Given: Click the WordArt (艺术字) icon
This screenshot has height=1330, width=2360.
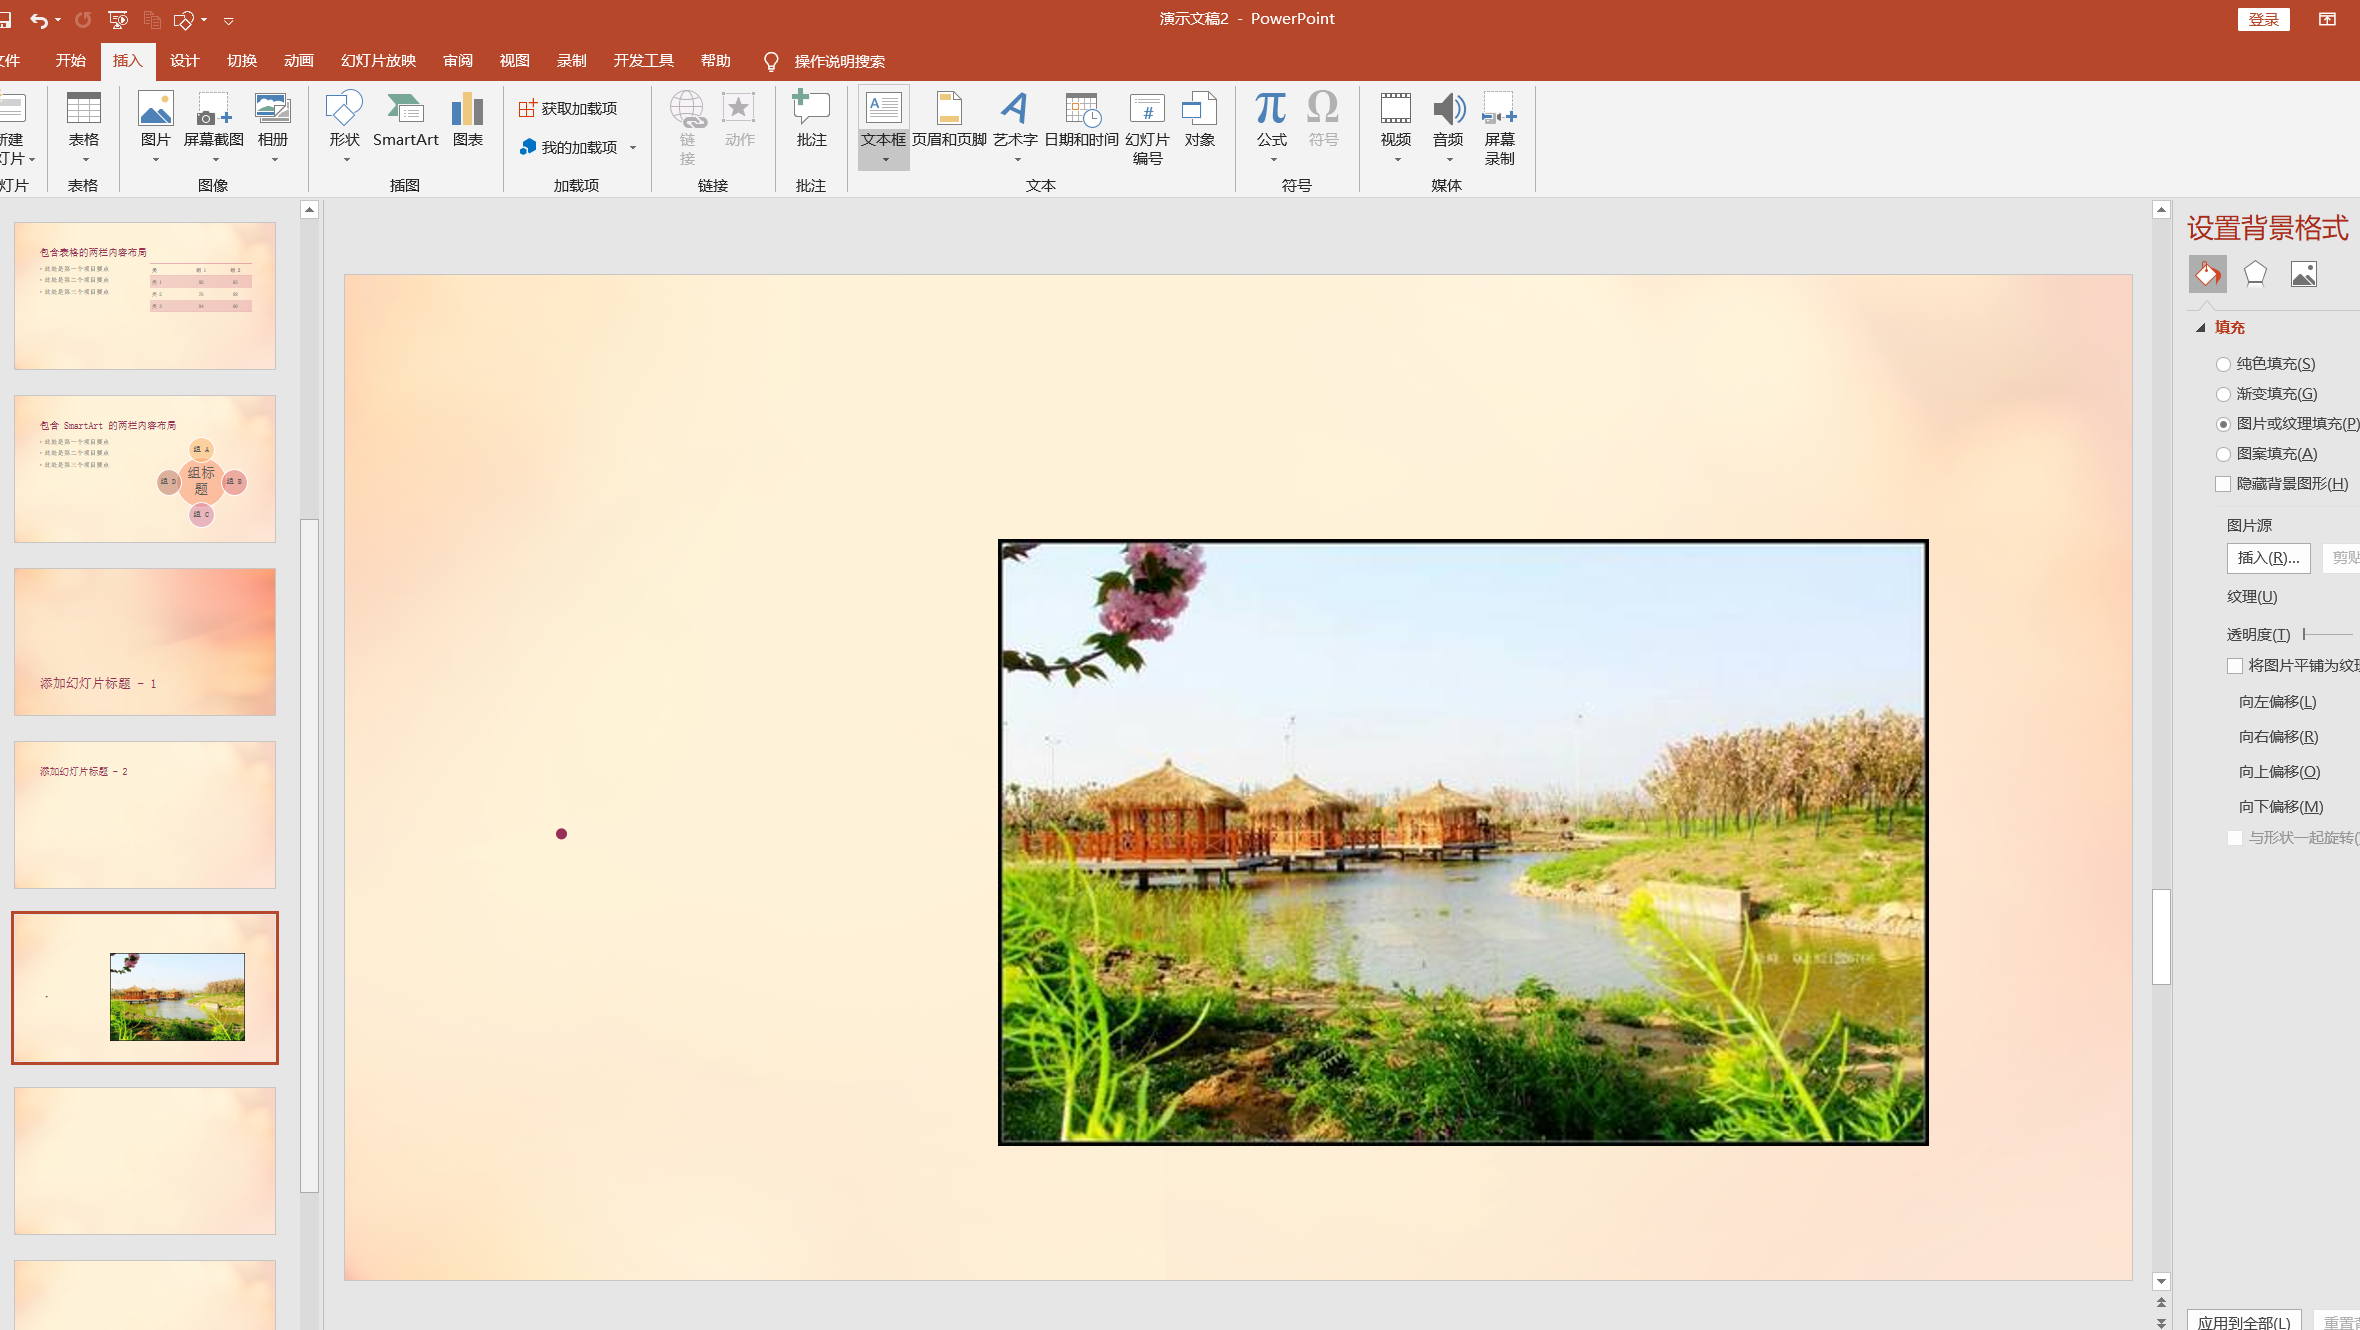Looking at the screenshot, I should click(1015, 119).
